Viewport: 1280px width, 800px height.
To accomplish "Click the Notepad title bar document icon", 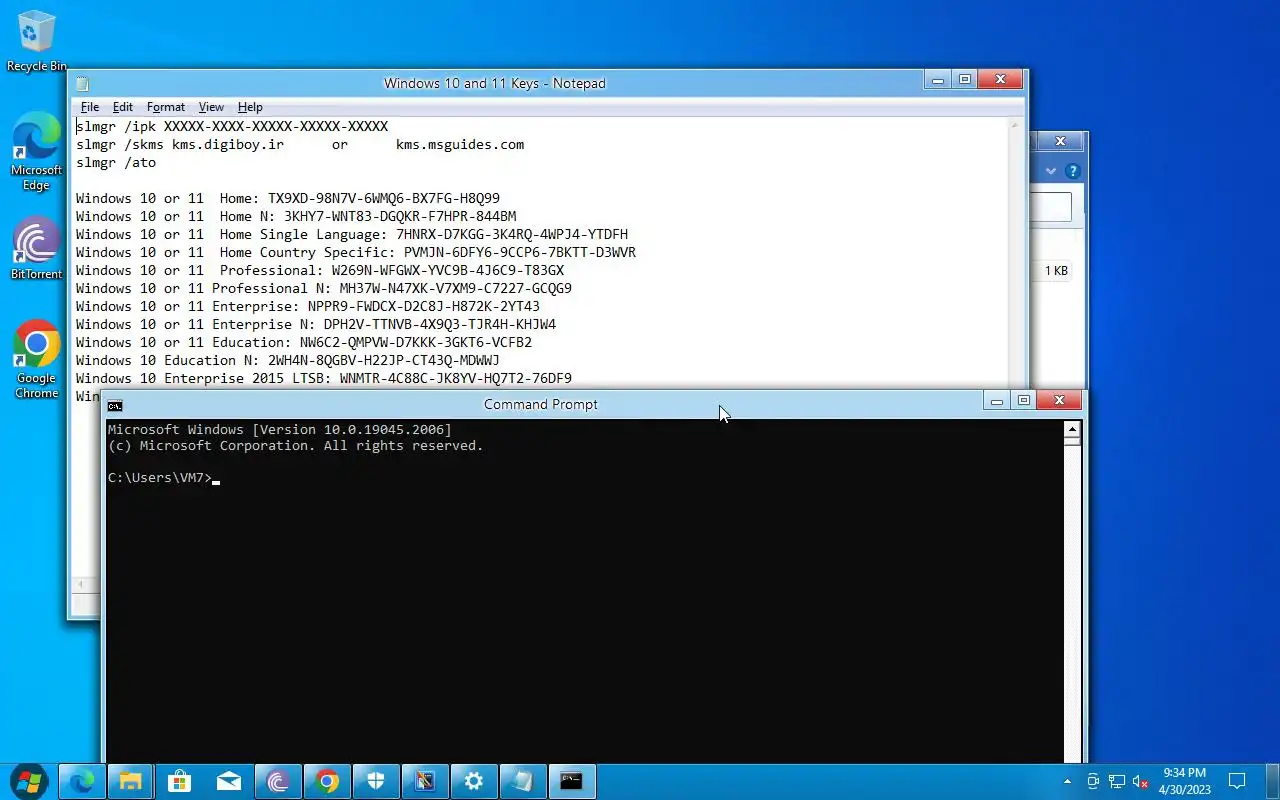I will pos(82,84).
